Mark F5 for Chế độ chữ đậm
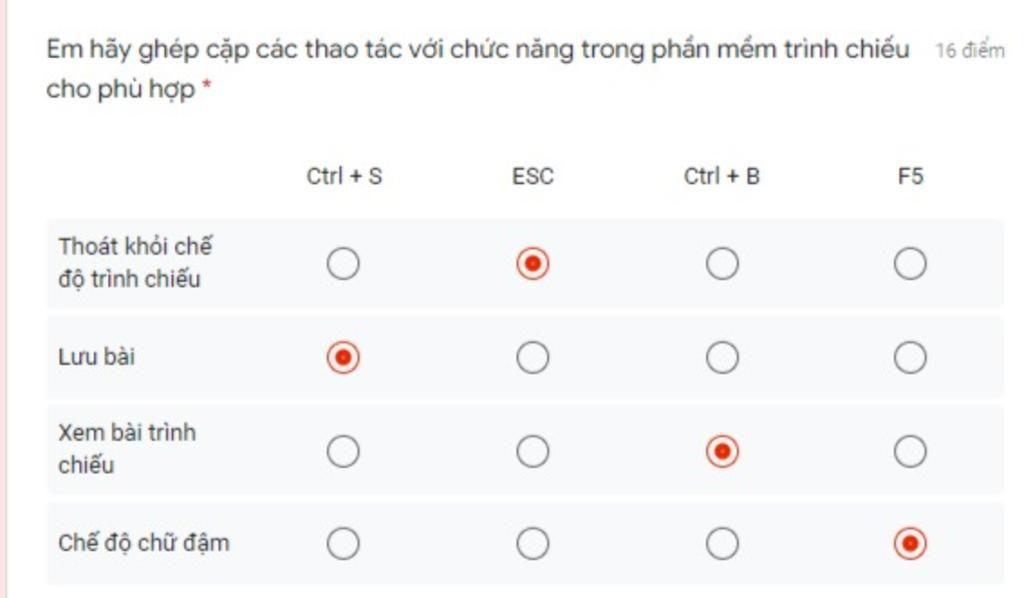The height and width of the screenshot is (598, 1024). (910, 544)
